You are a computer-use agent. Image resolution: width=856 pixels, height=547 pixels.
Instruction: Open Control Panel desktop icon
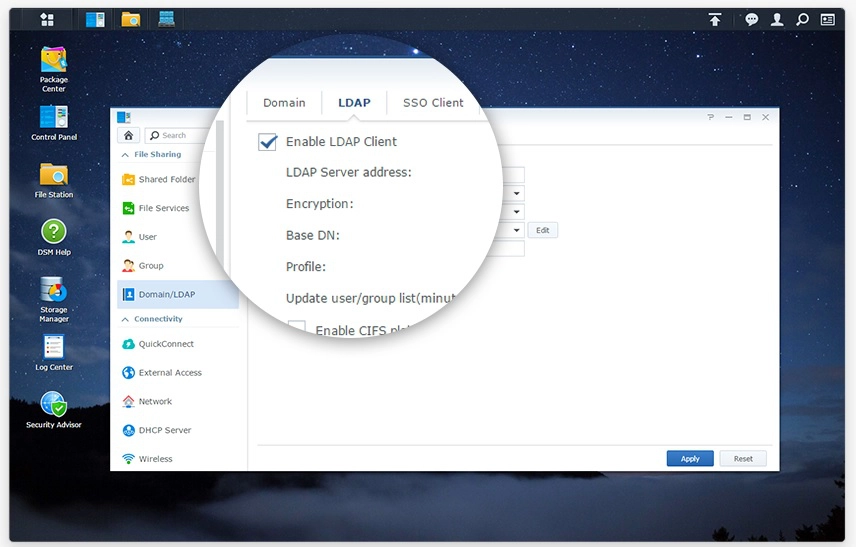pos(54,123)
